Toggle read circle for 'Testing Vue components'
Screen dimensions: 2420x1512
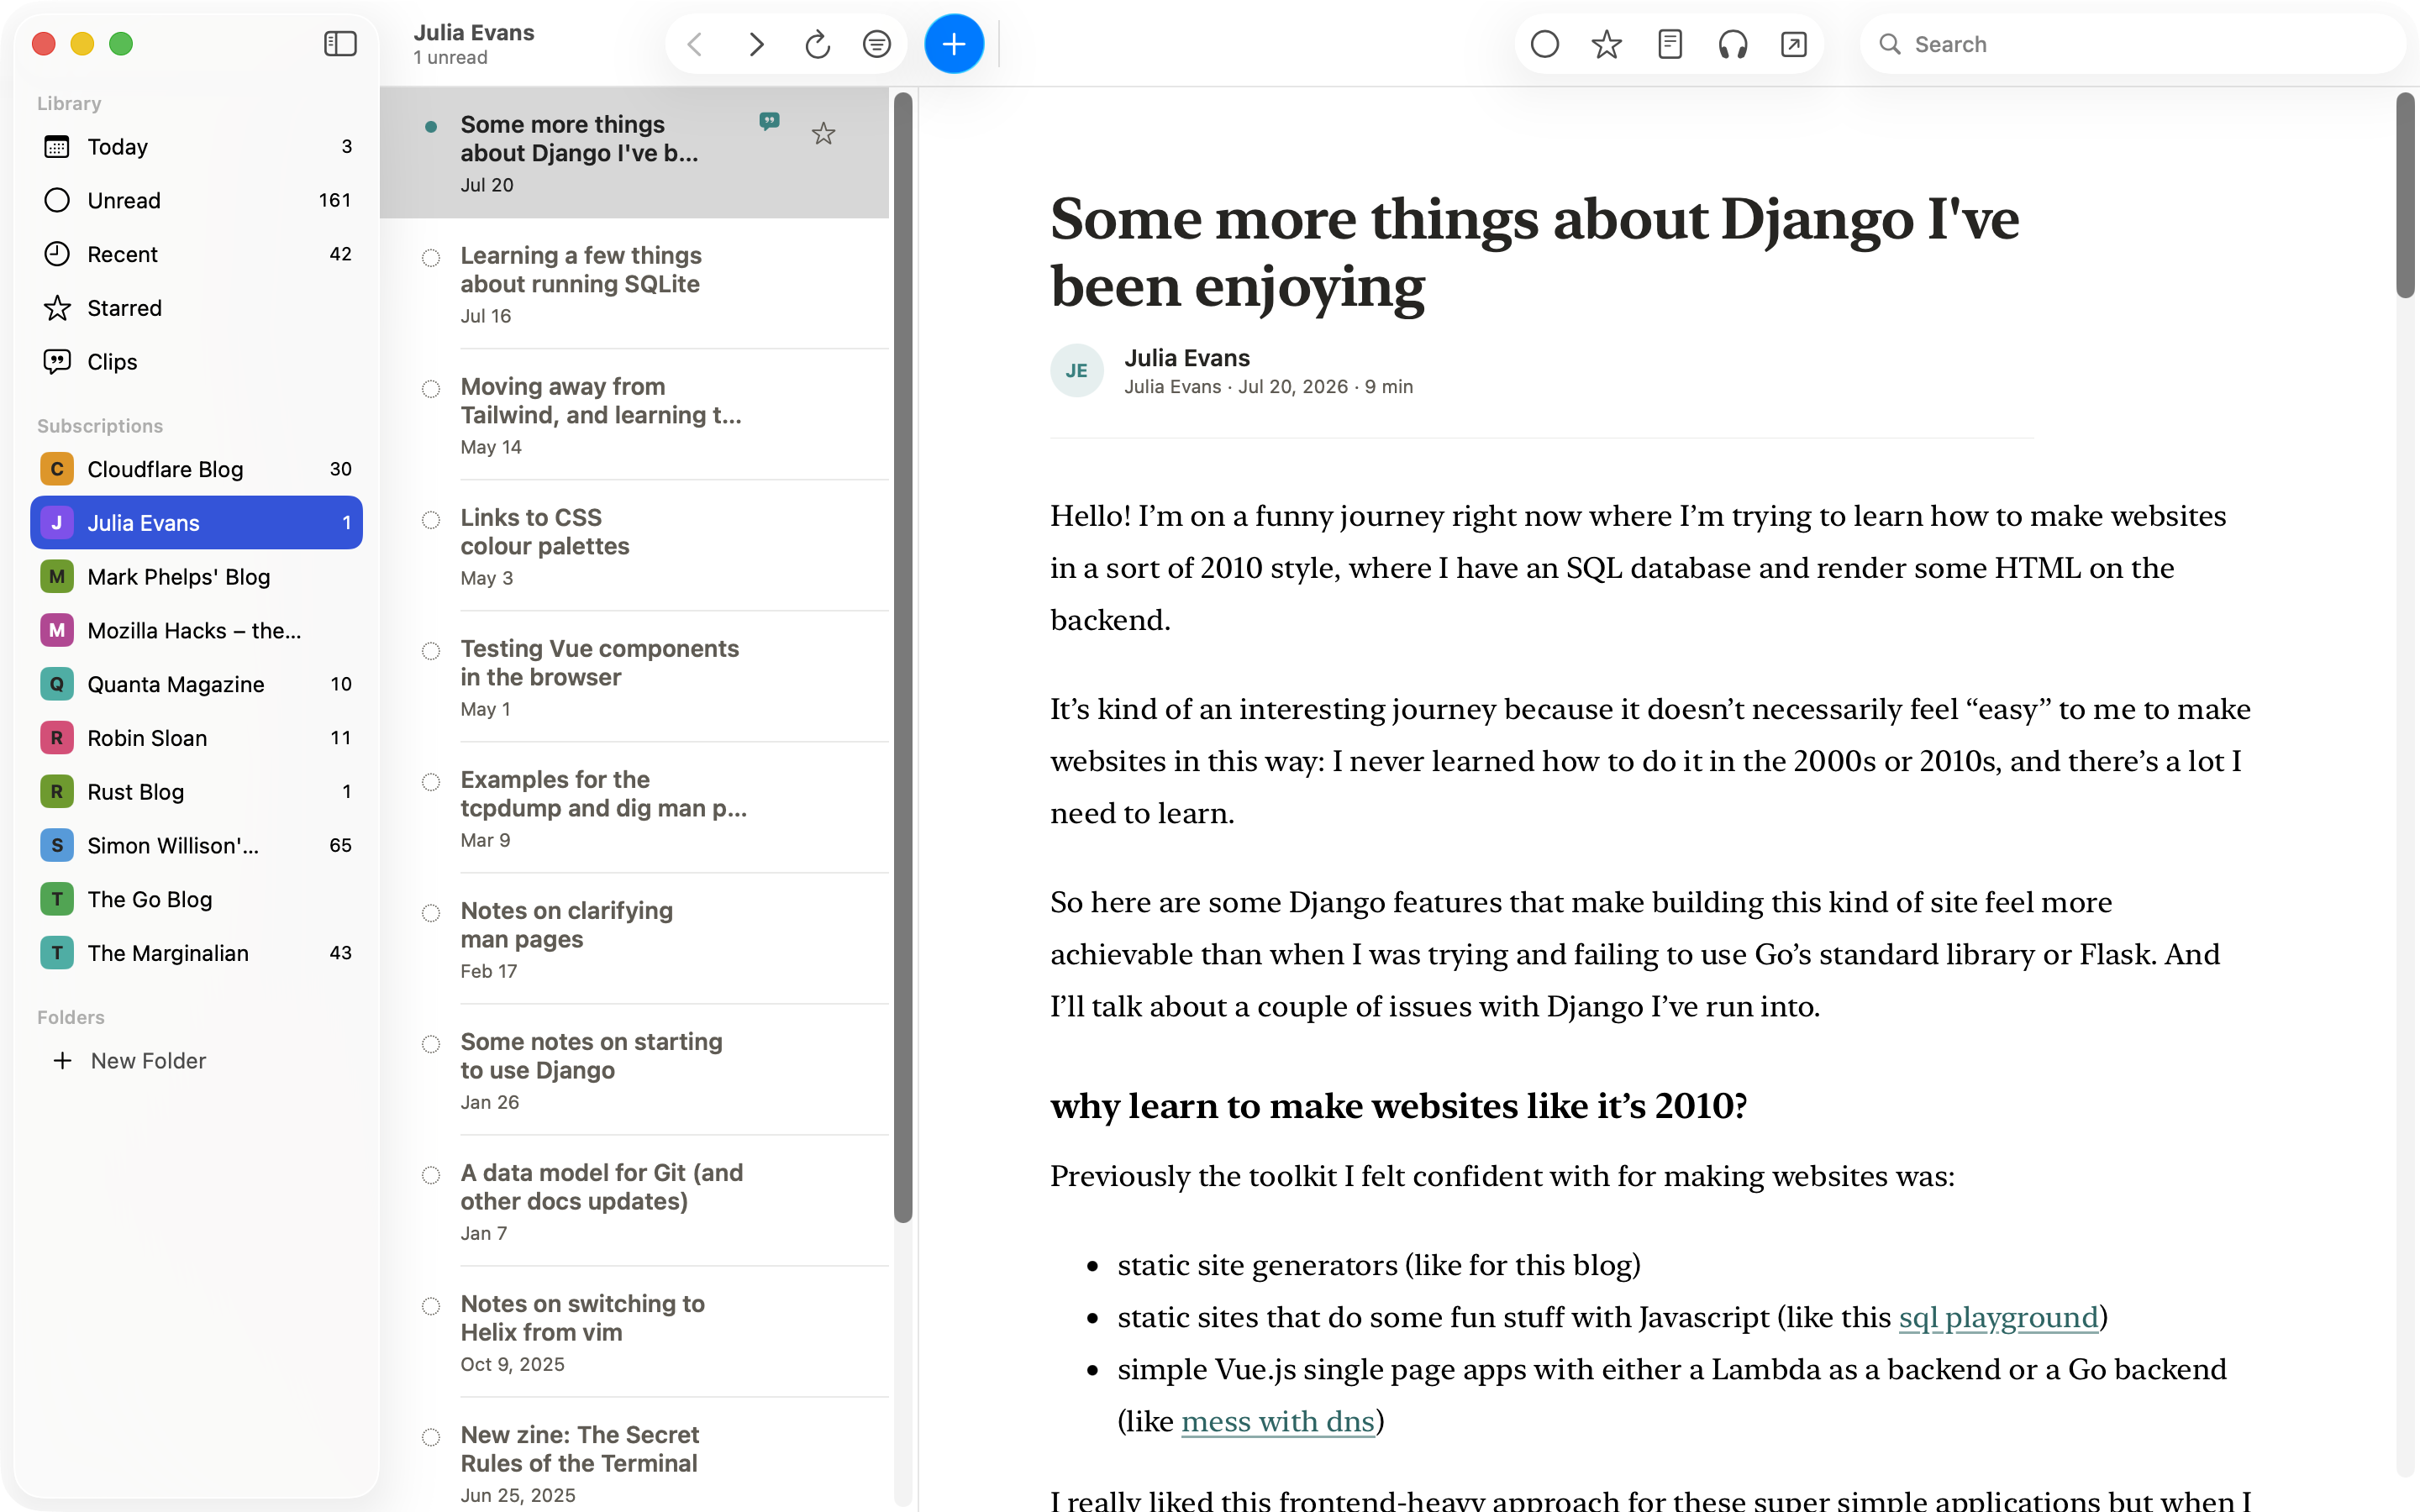(x=431, y=651)
